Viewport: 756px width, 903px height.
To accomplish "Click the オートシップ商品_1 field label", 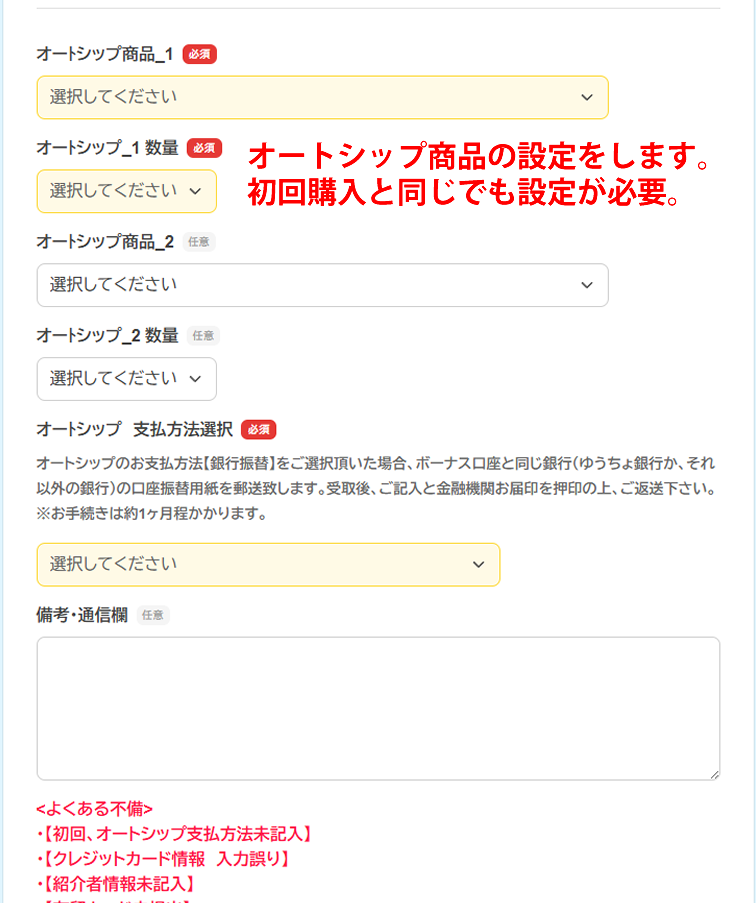I will pos(105,54).
